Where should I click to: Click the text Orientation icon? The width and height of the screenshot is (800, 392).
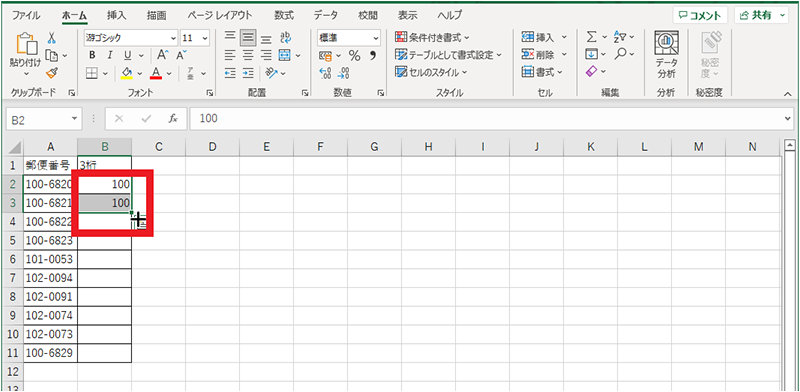(272, 74)
